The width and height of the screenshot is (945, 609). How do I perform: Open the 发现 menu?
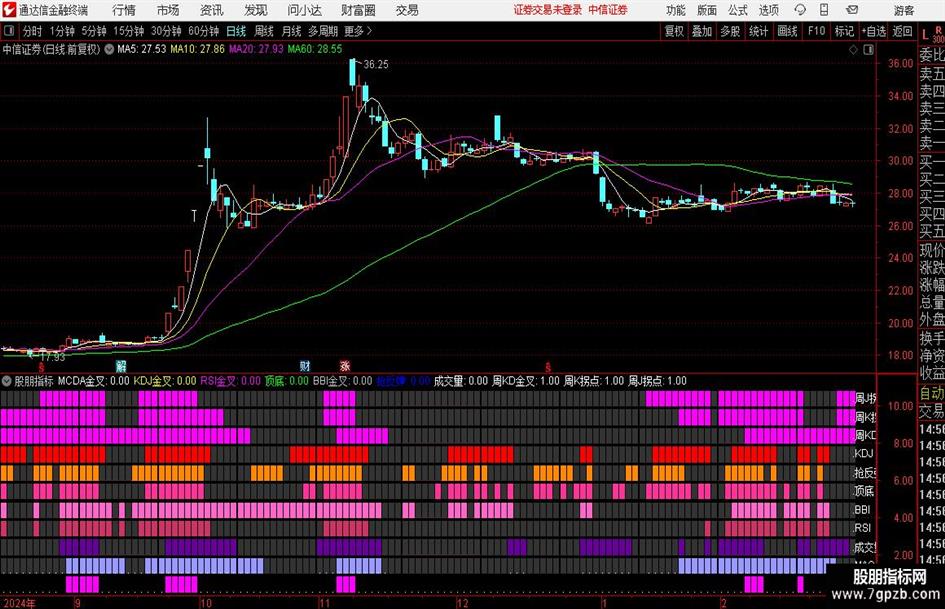(256, 10)
